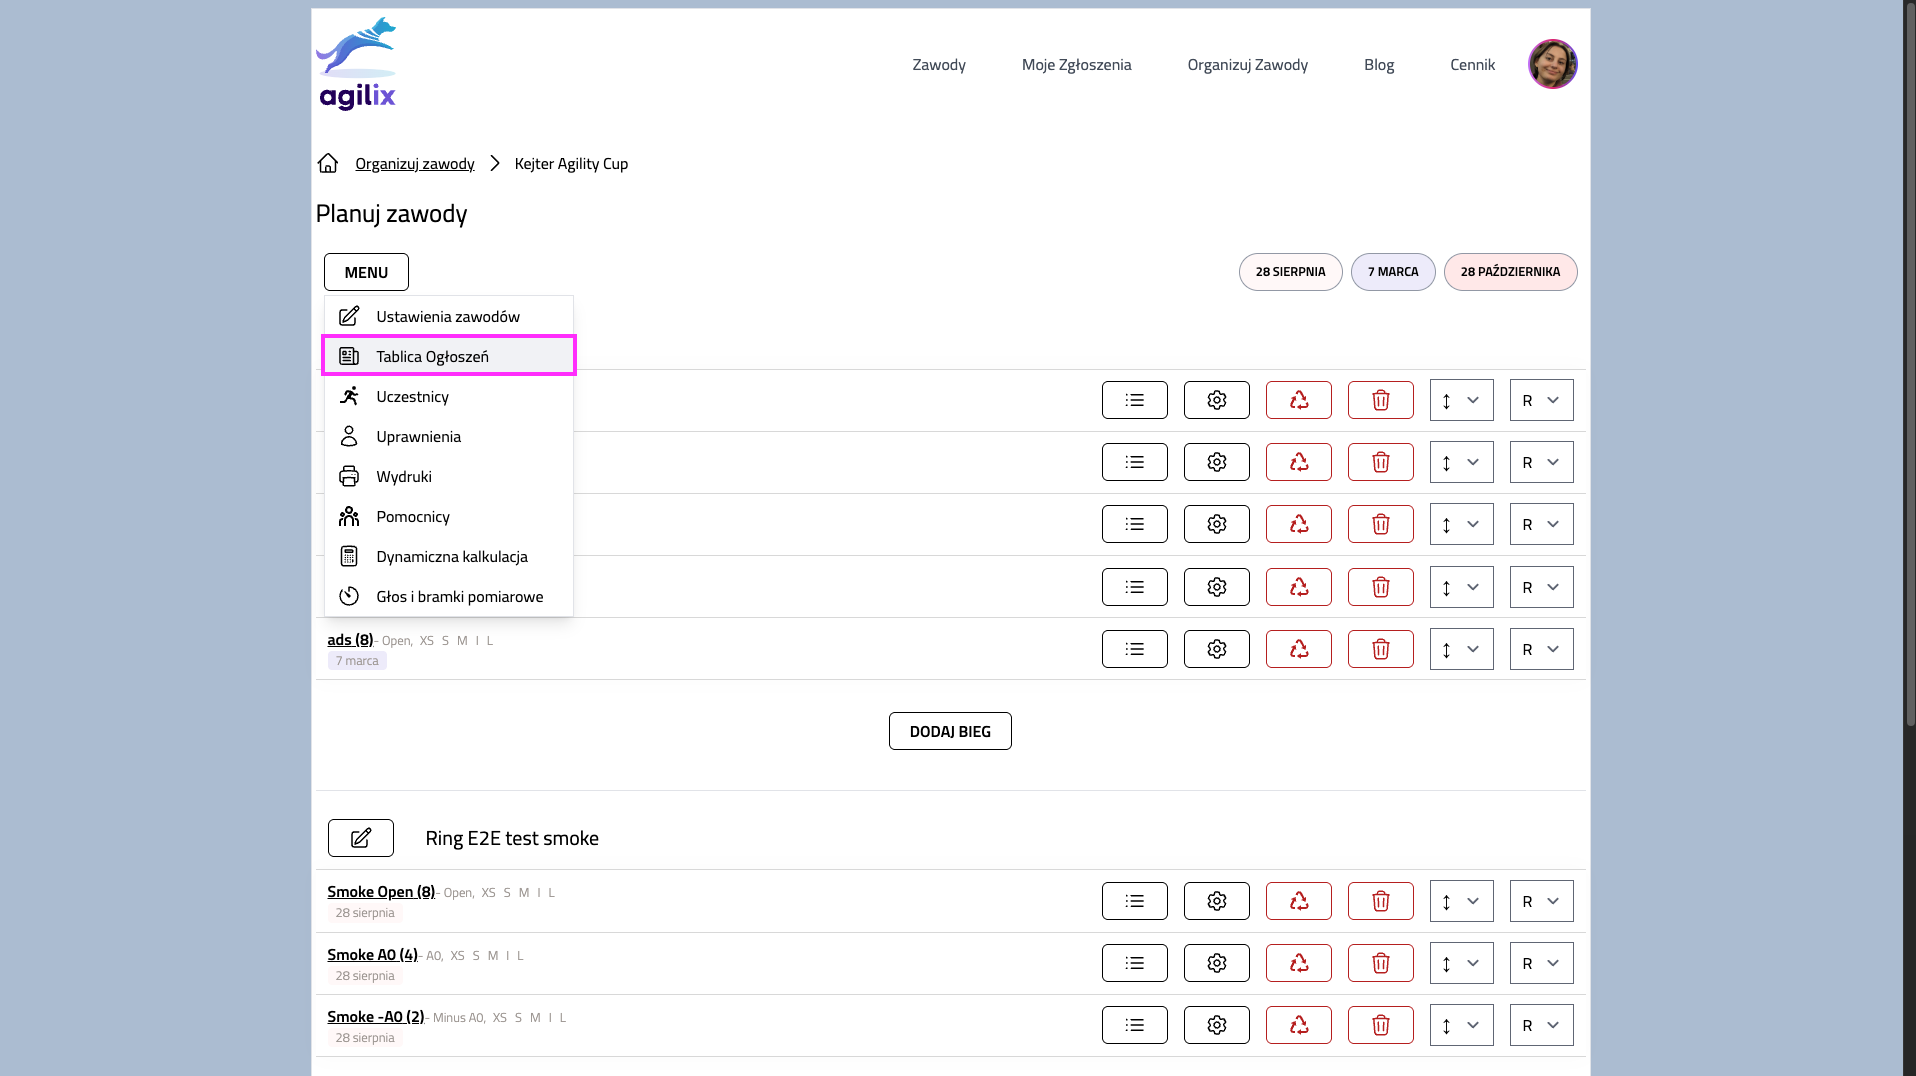Image resolution: width=1916 pixels, height=1076 pixels.
Task: Toggle the 28 SIERPNIA date filter
Action: (1290, 272)
